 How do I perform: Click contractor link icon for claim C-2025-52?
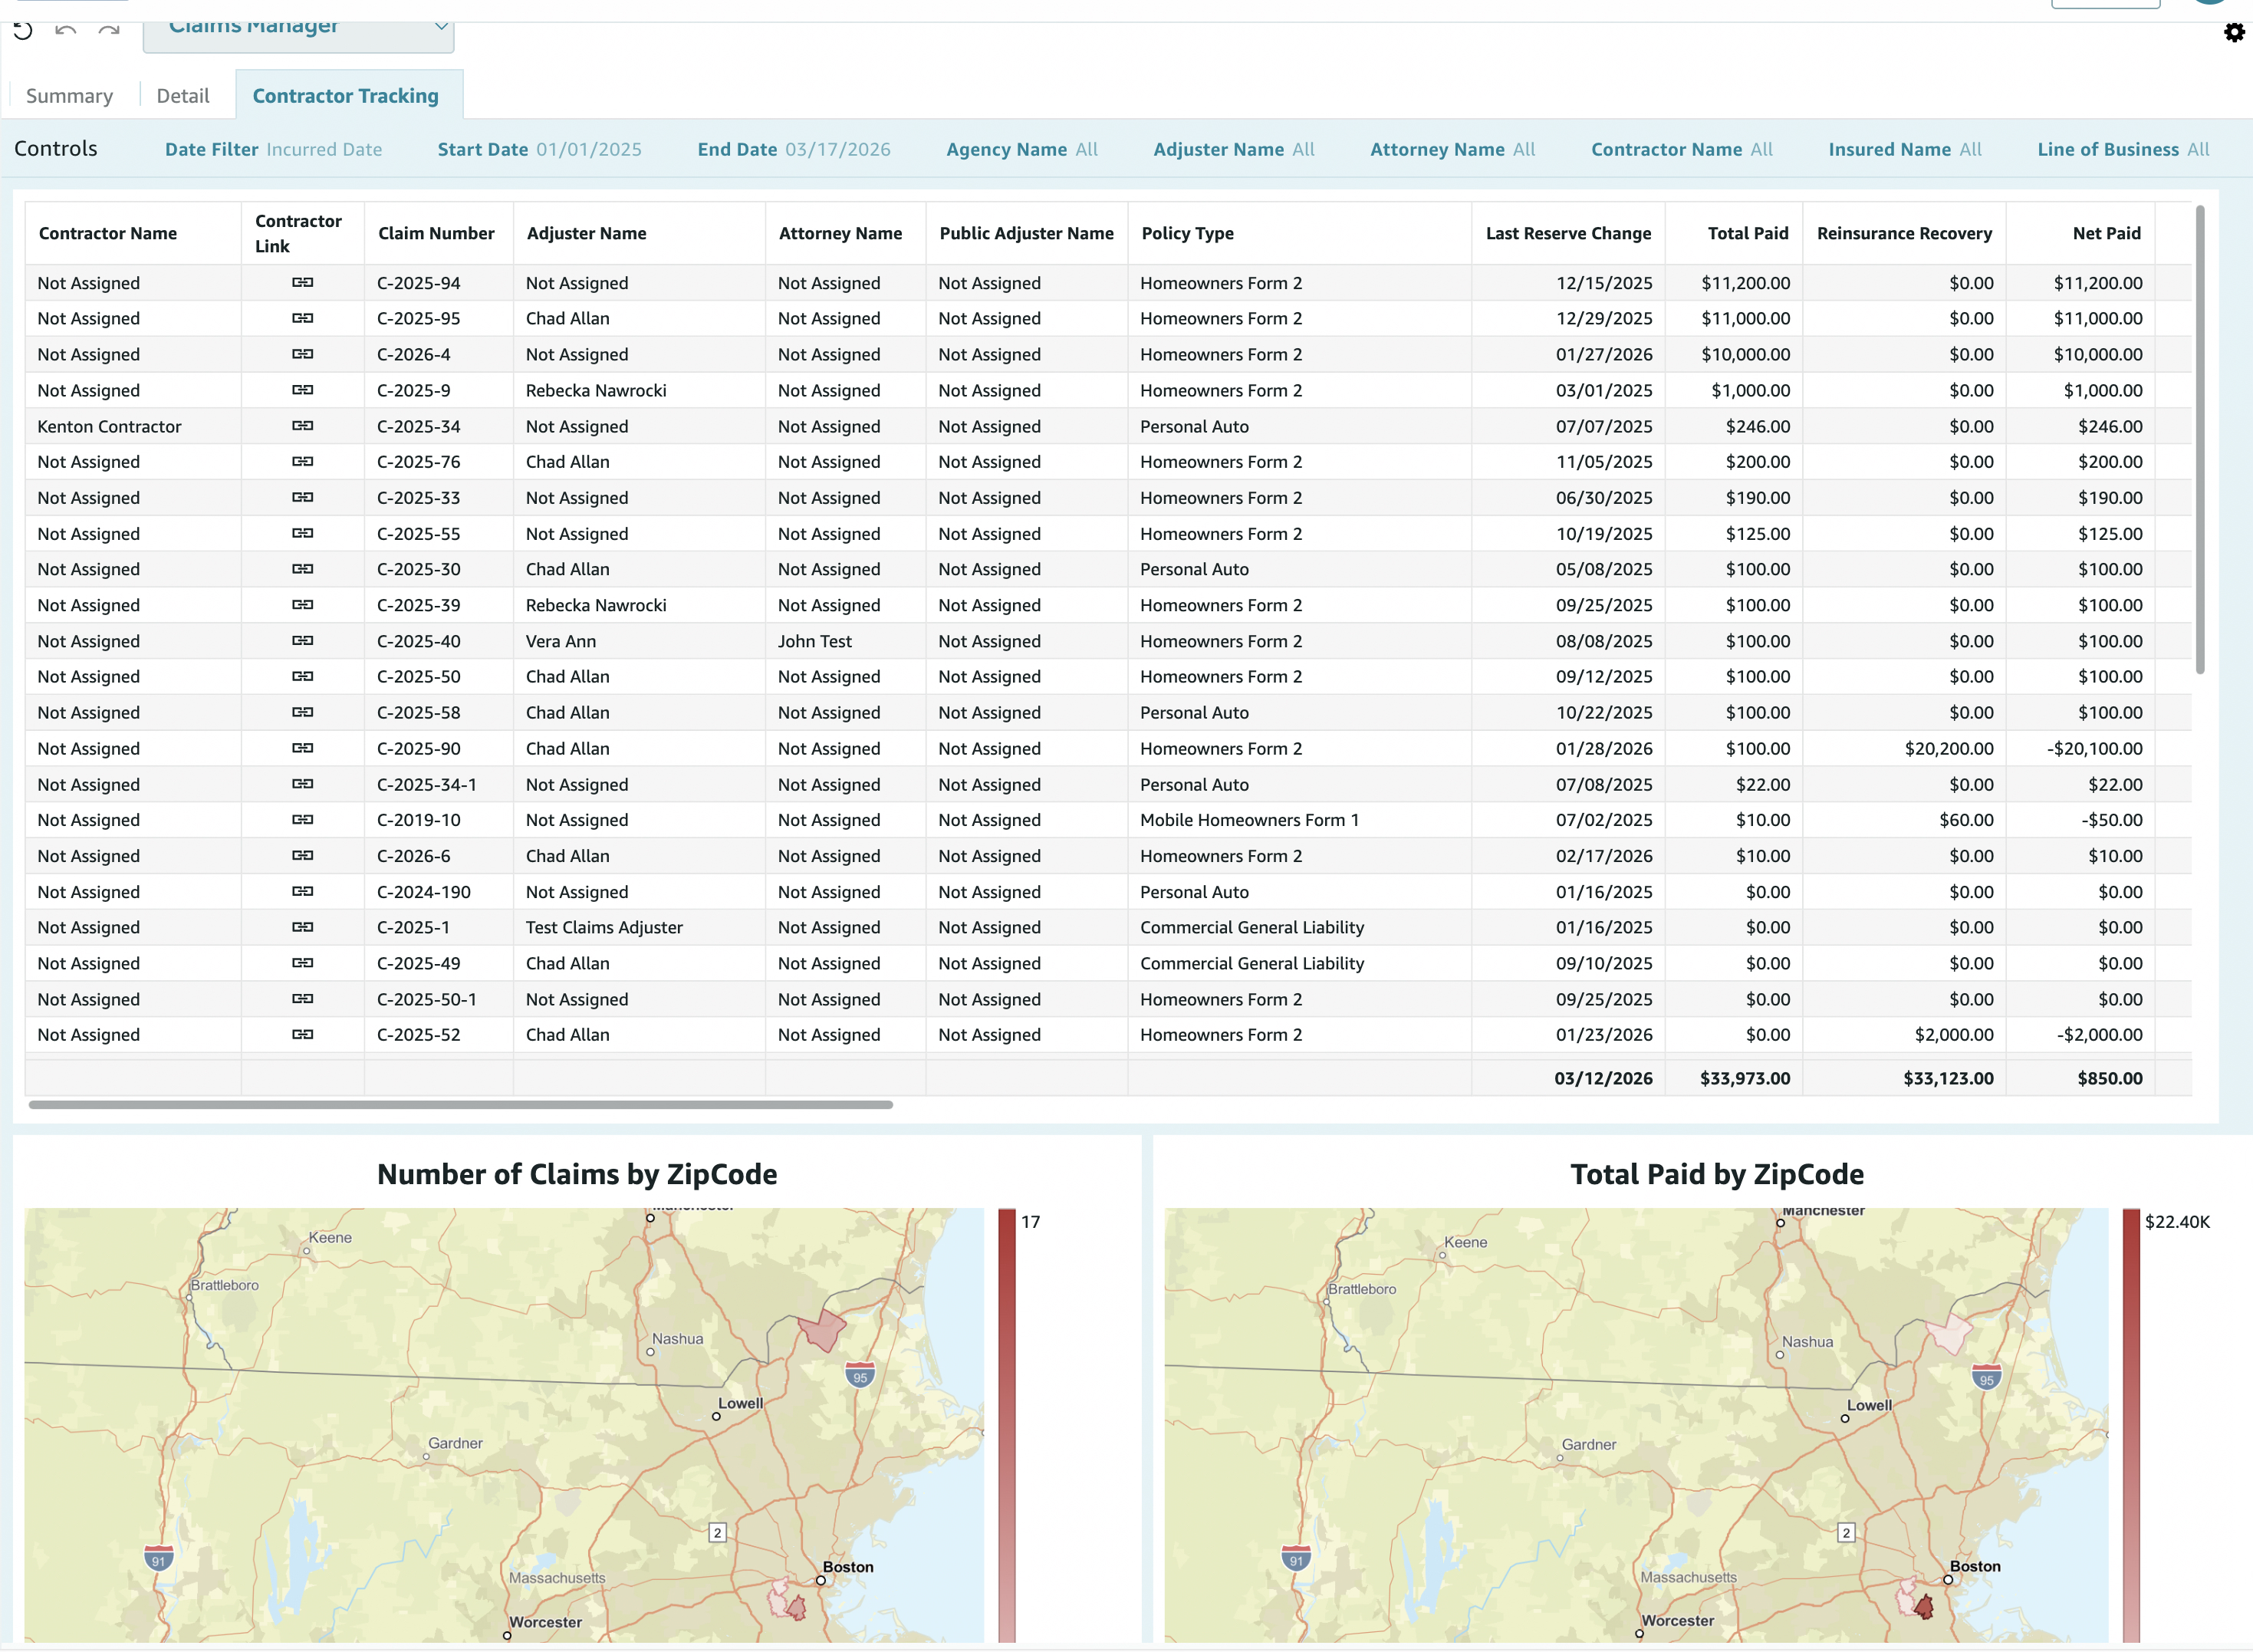coord(302,1035)
